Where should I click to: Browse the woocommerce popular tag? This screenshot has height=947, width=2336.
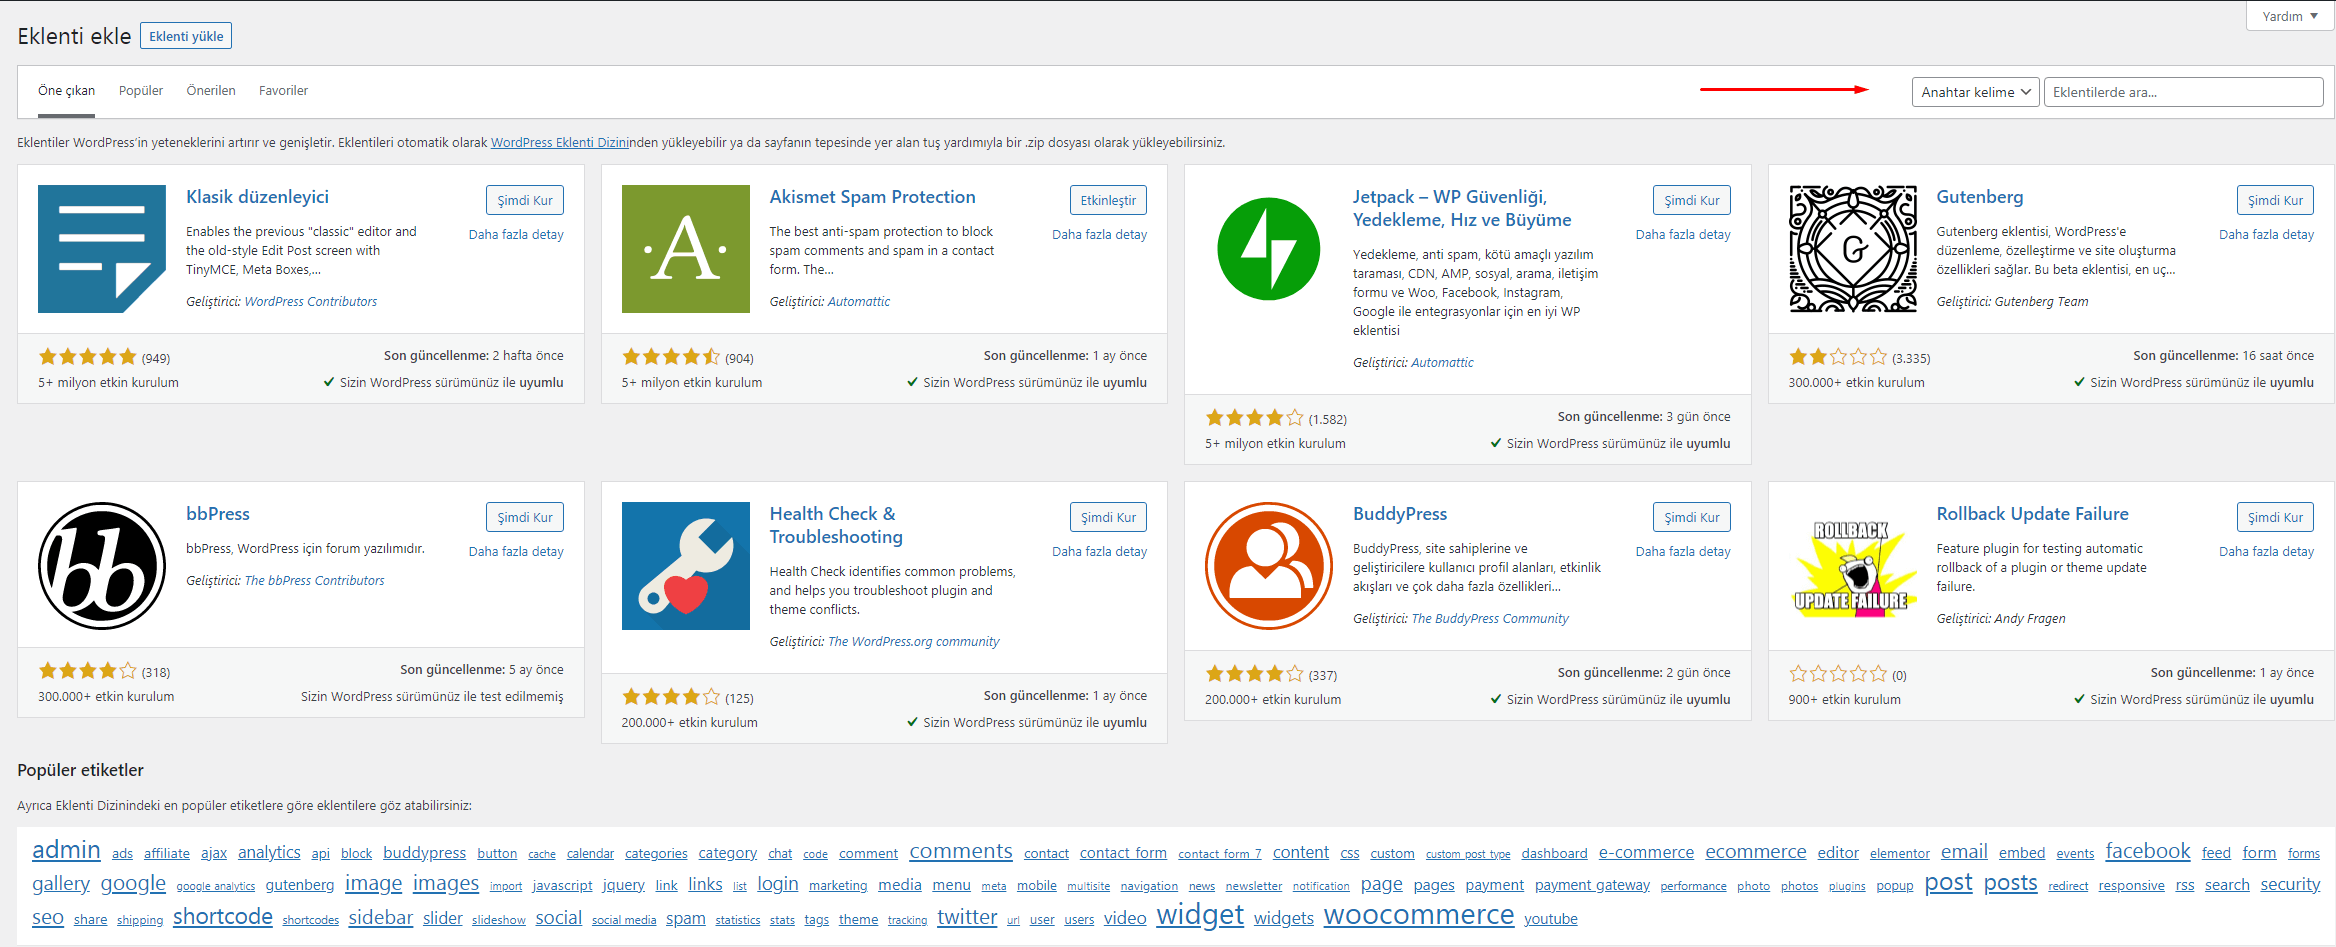point(1419,915)
